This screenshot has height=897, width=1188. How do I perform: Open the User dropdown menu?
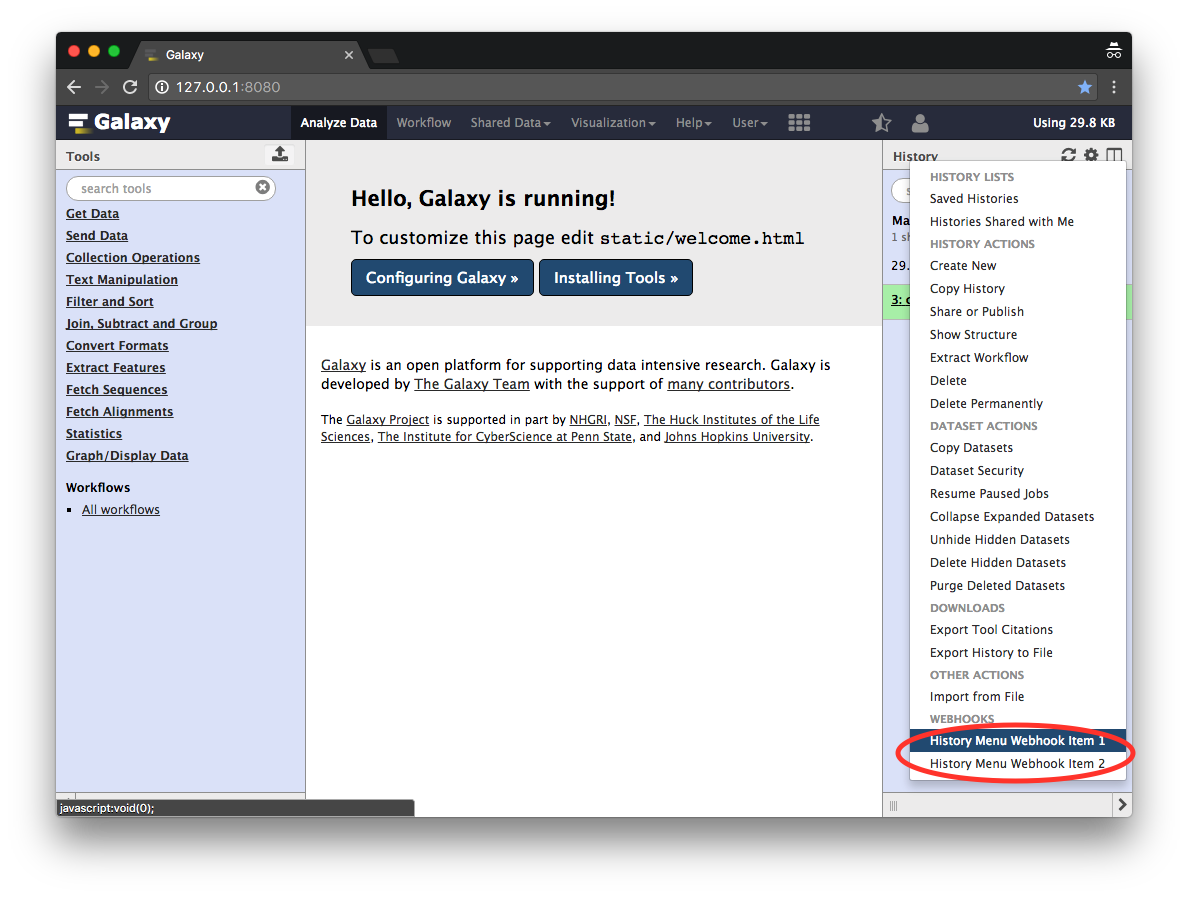[x=749, y=123]
